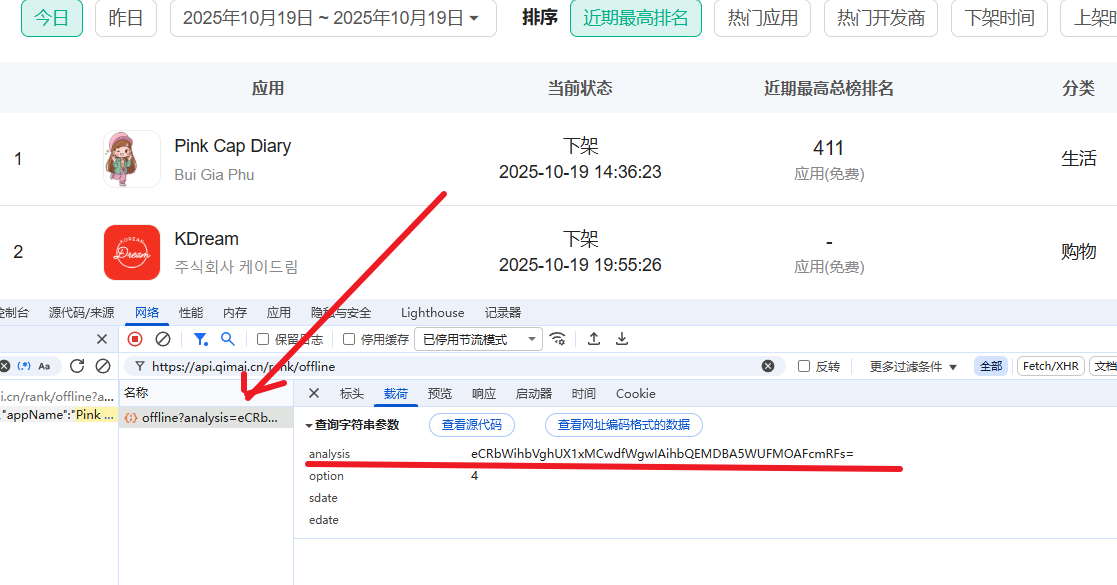Open the 启动器 request tab
Image resolution: width=1117 pixels, height=585 pixels.
click(x=534, y=393)
